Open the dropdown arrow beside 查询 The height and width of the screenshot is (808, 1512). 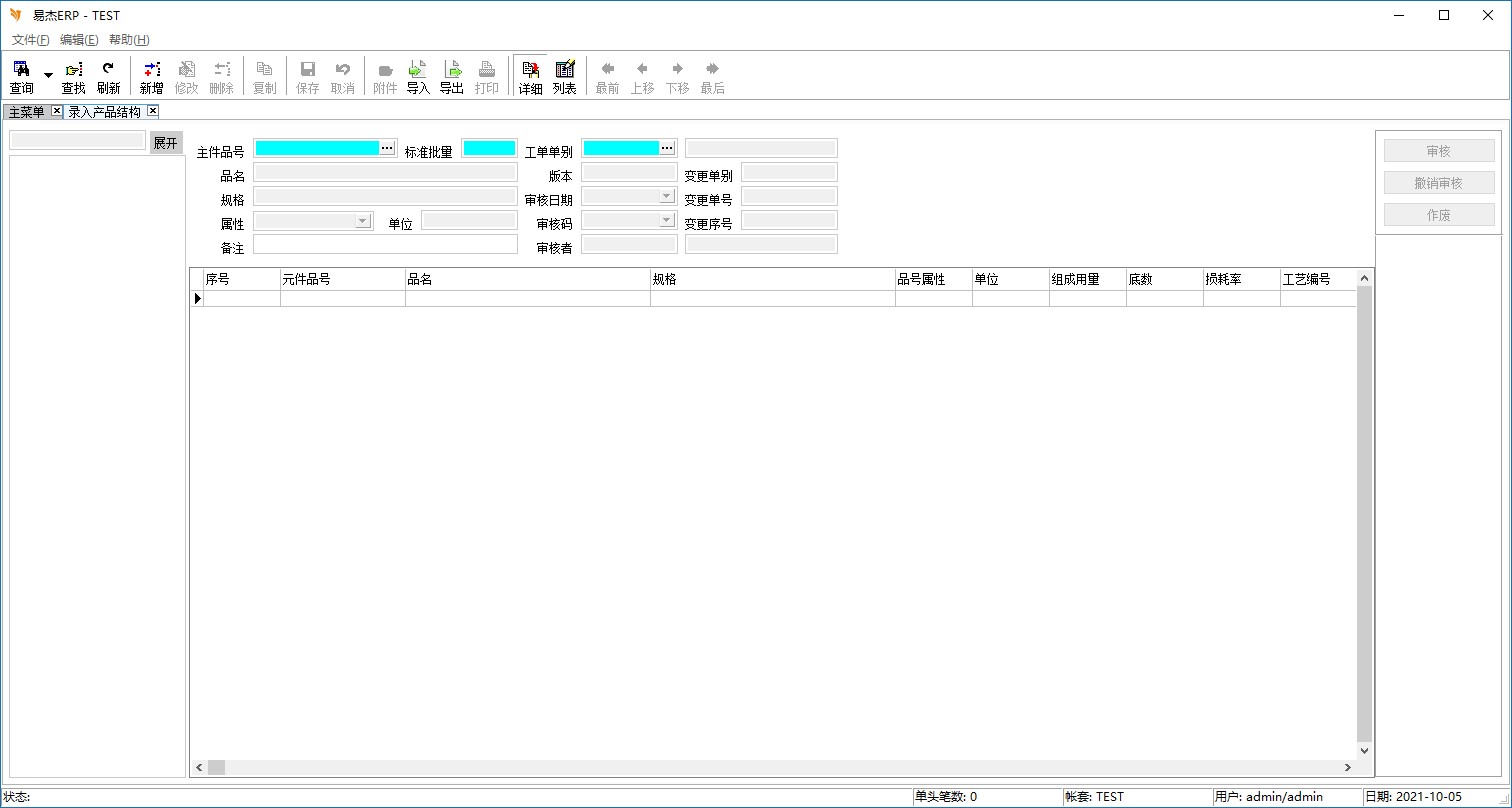coord(48,76)
